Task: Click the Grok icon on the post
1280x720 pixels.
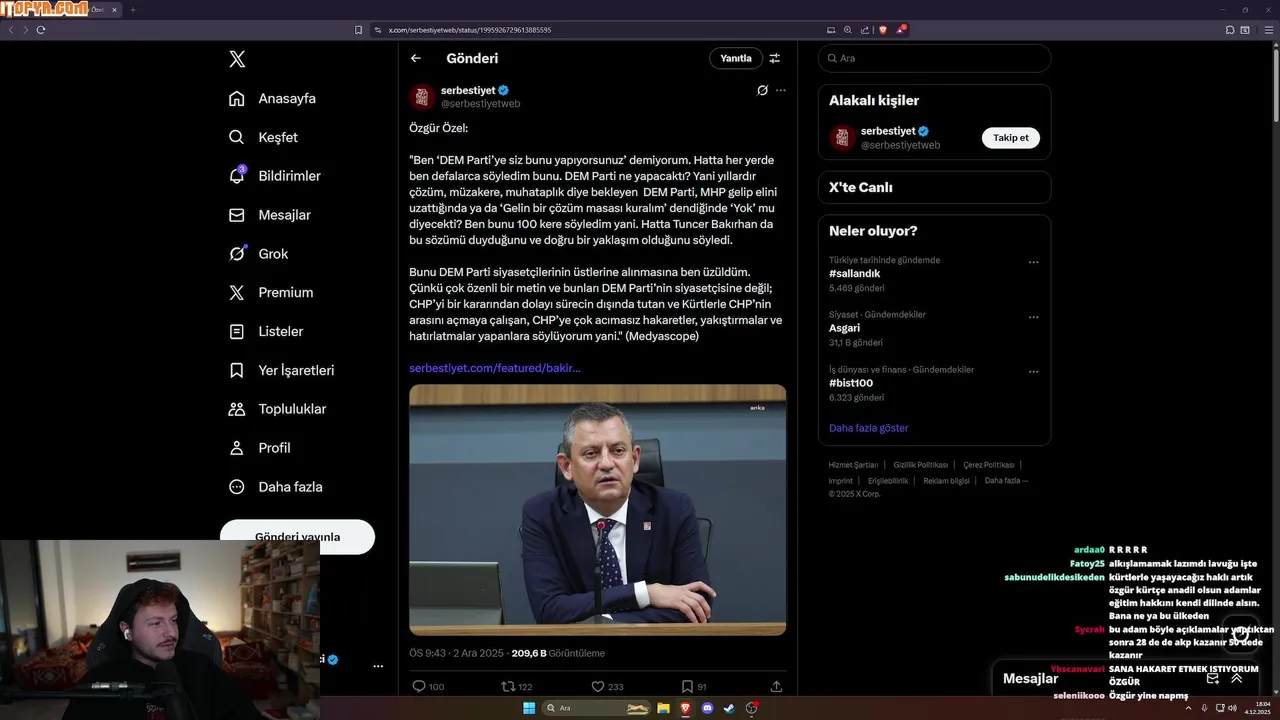Action: coord(762,90)
